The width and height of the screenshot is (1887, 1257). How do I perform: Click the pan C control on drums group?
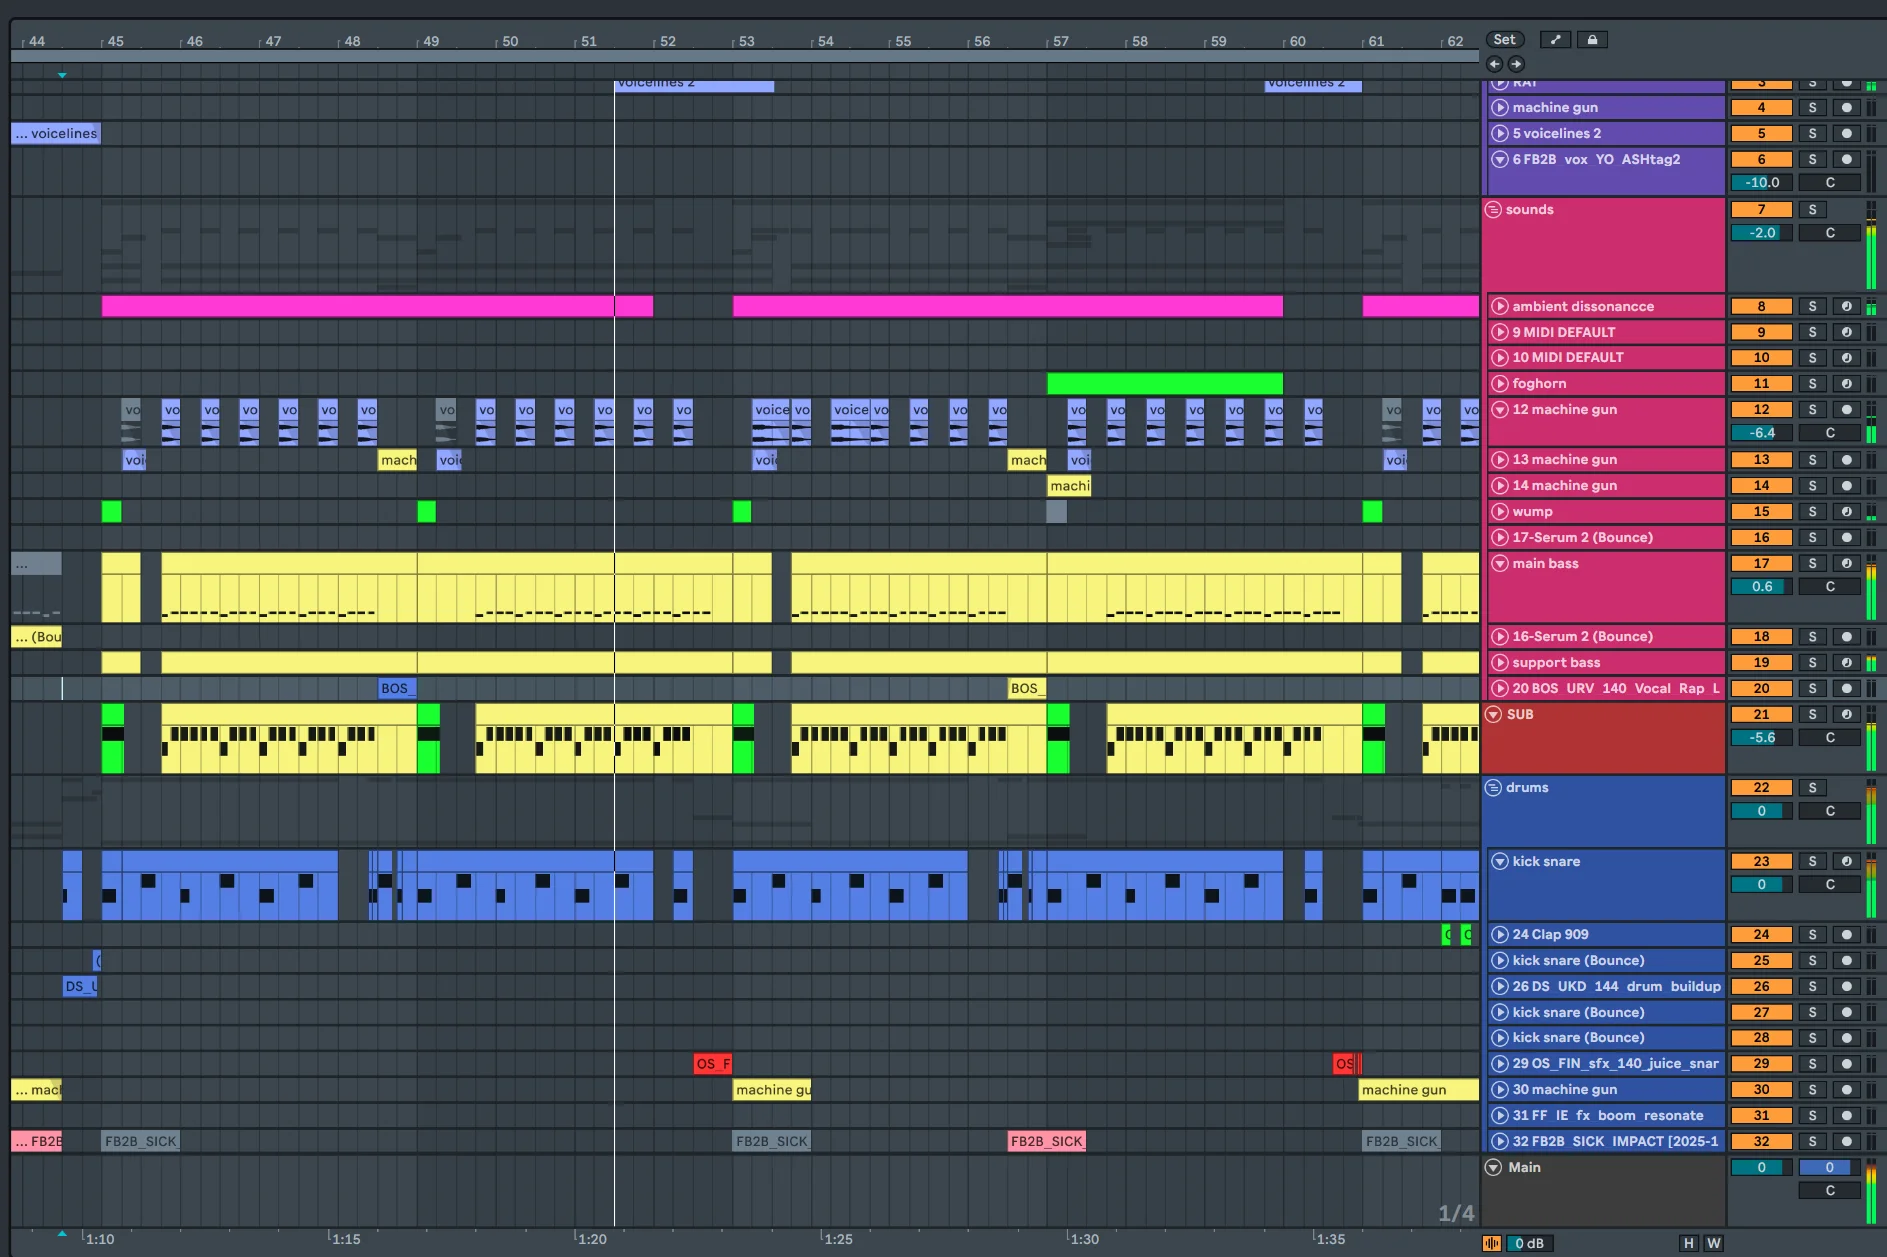pyautogui.click(x=1830, y=811)
